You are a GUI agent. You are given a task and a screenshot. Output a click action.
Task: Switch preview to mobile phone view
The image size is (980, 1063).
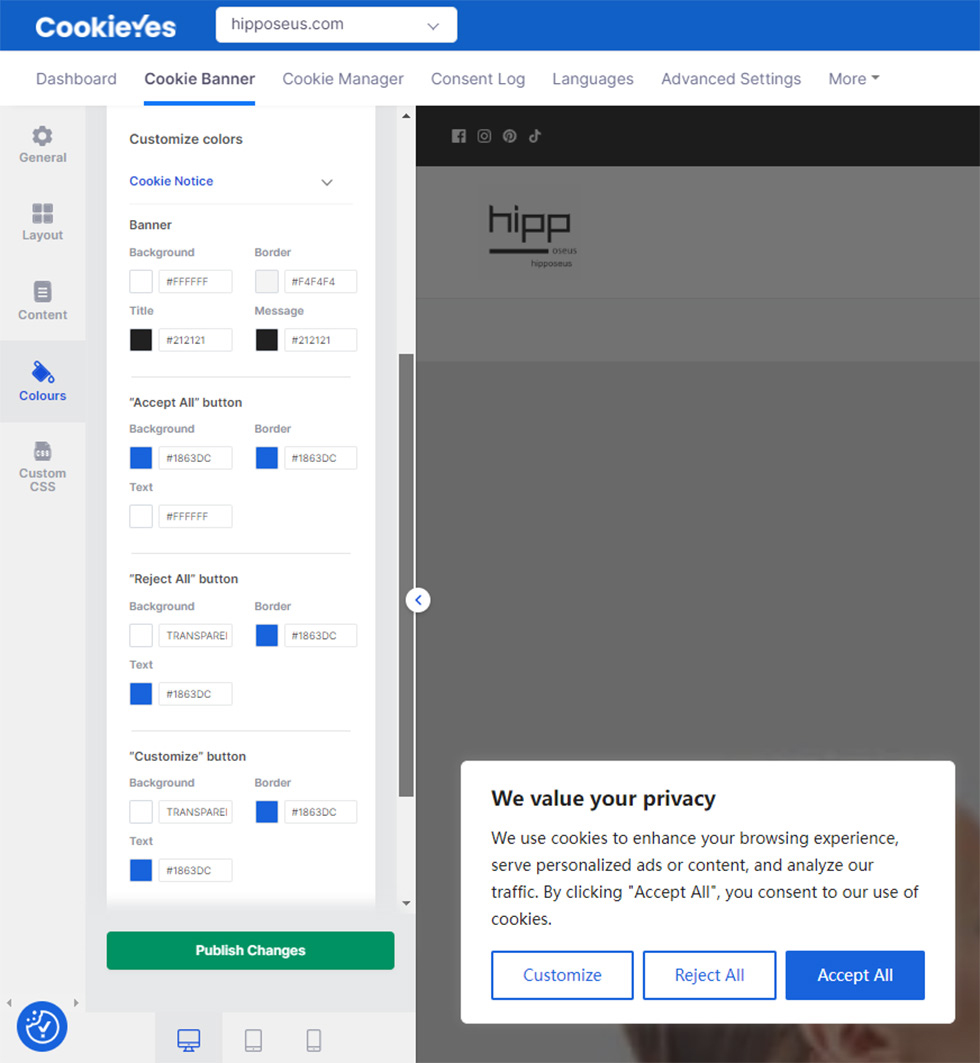tap(313, 1040)
